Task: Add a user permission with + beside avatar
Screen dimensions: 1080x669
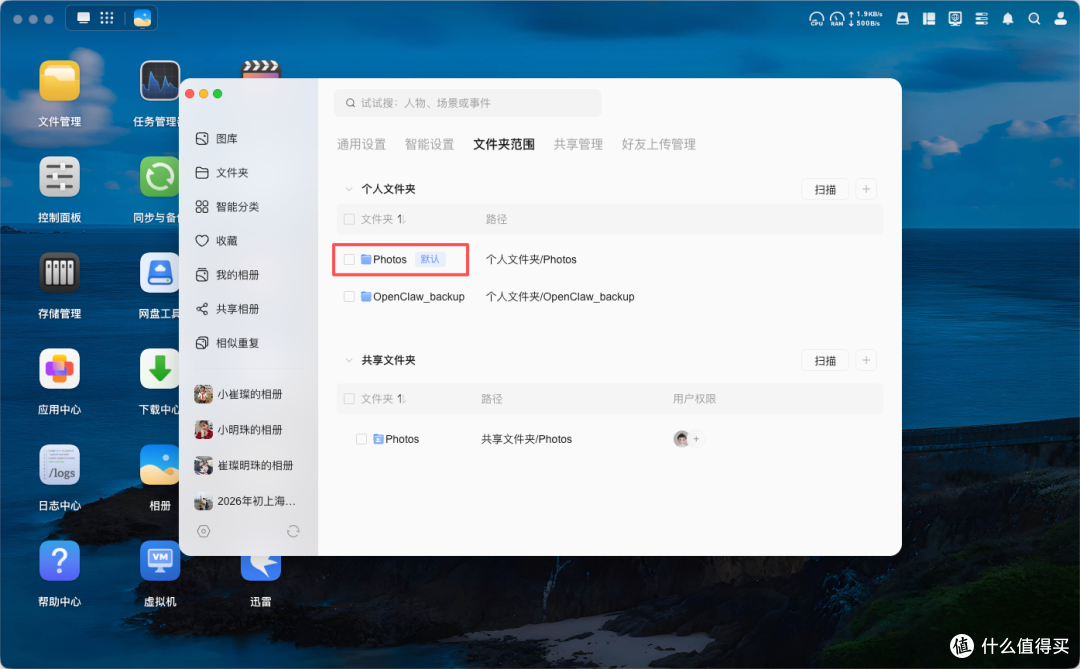Action: click(x=696, y=439)
